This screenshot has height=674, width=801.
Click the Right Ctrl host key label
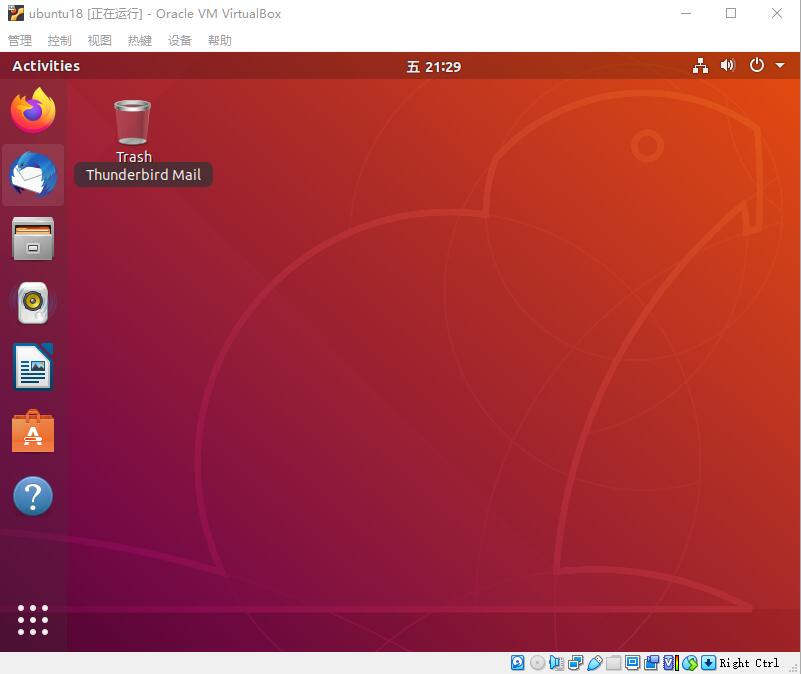pyautogui.click(x=749, y=663)
